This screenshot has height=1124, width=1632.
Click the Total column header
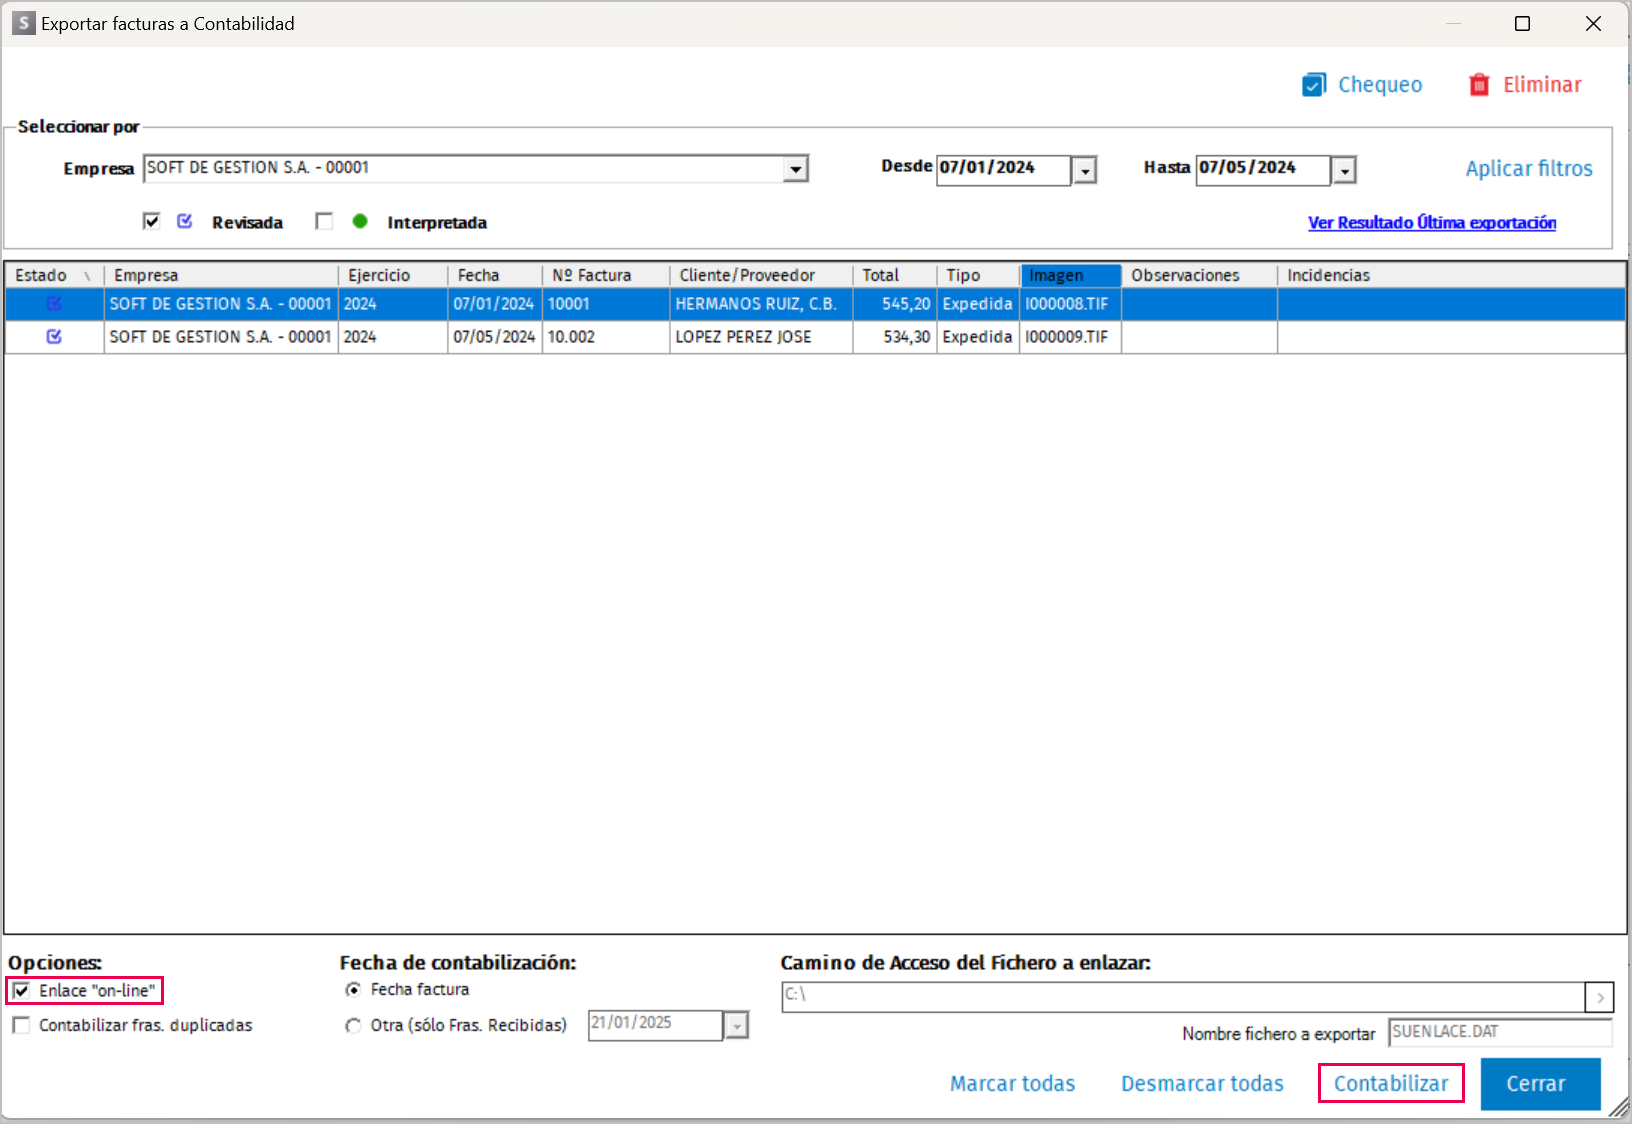coord(895,275)
